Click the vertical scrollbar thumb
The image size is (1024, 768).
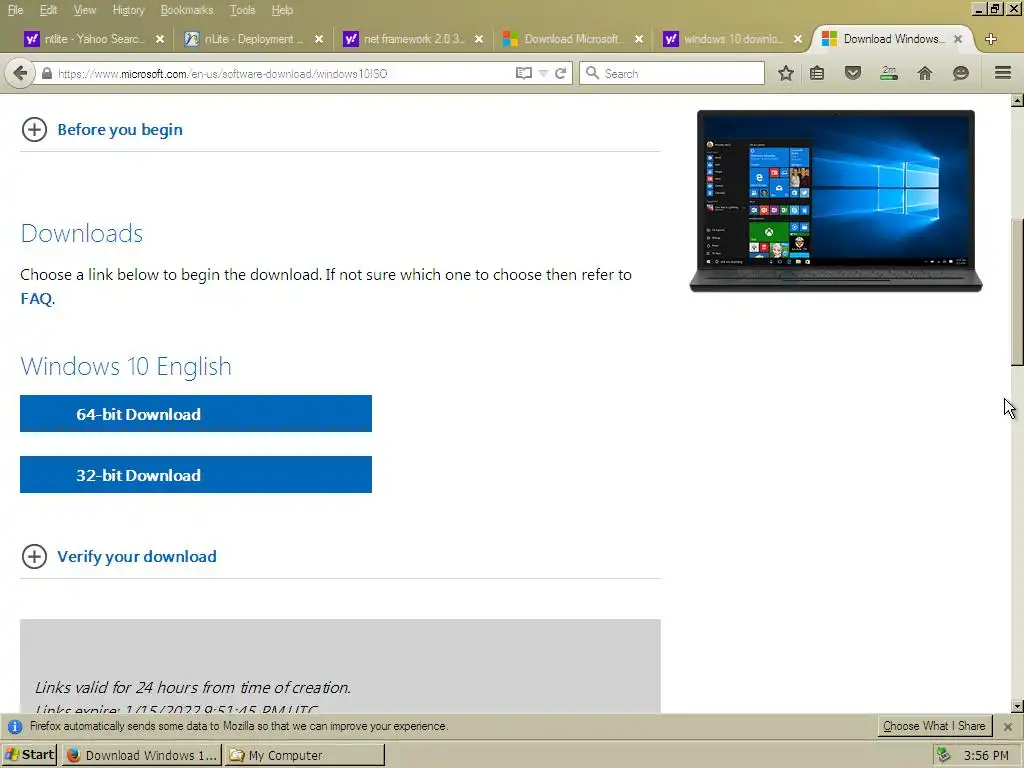pyautogui.click(x=1017, y=292)
